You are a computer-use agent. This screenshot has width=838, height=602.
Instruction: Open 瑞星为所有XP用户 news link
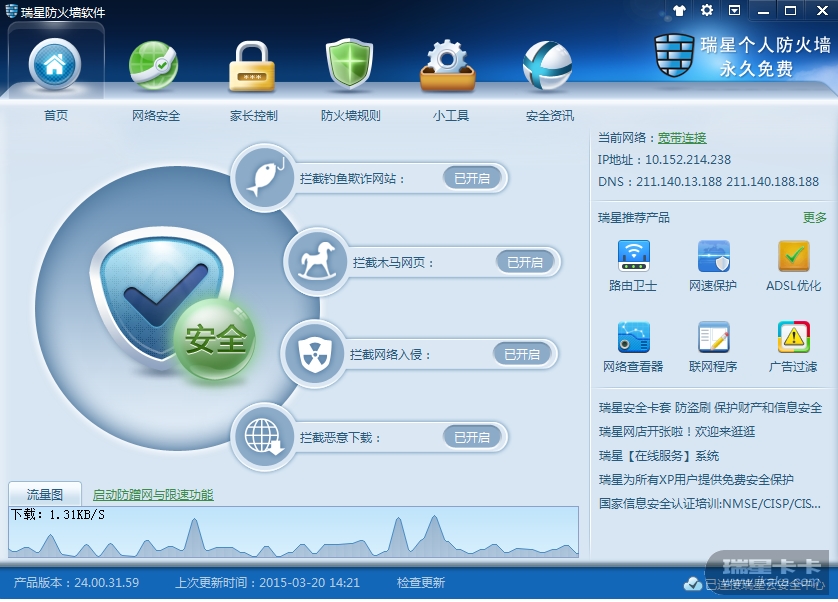(696, 480)
